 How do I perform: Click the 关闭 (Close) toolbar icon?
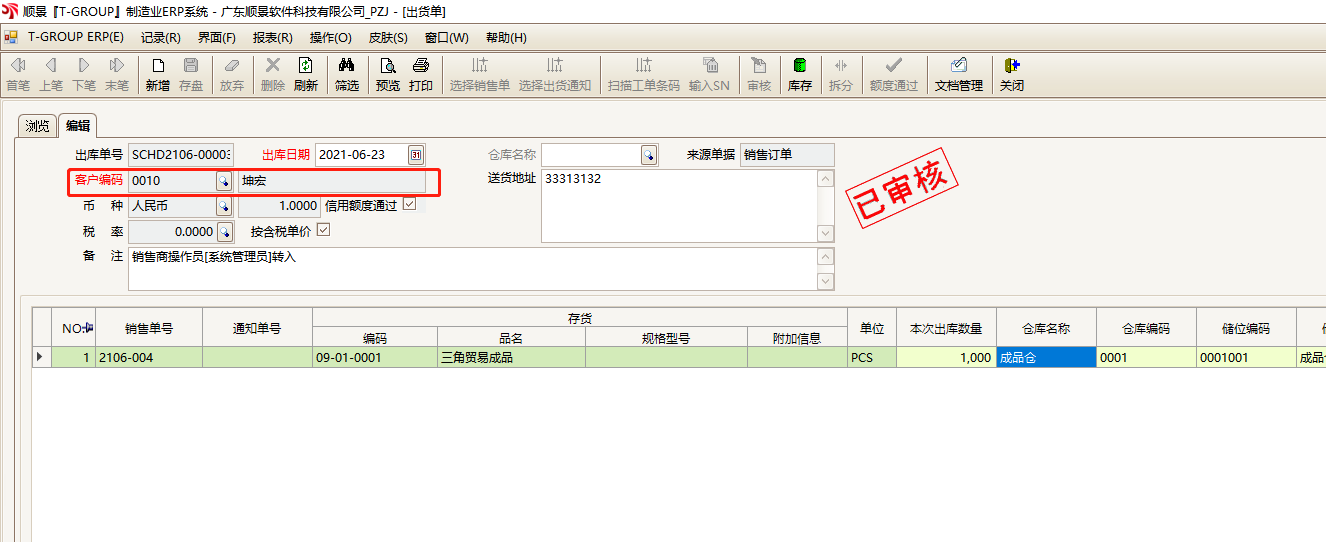click(1011, 74)
